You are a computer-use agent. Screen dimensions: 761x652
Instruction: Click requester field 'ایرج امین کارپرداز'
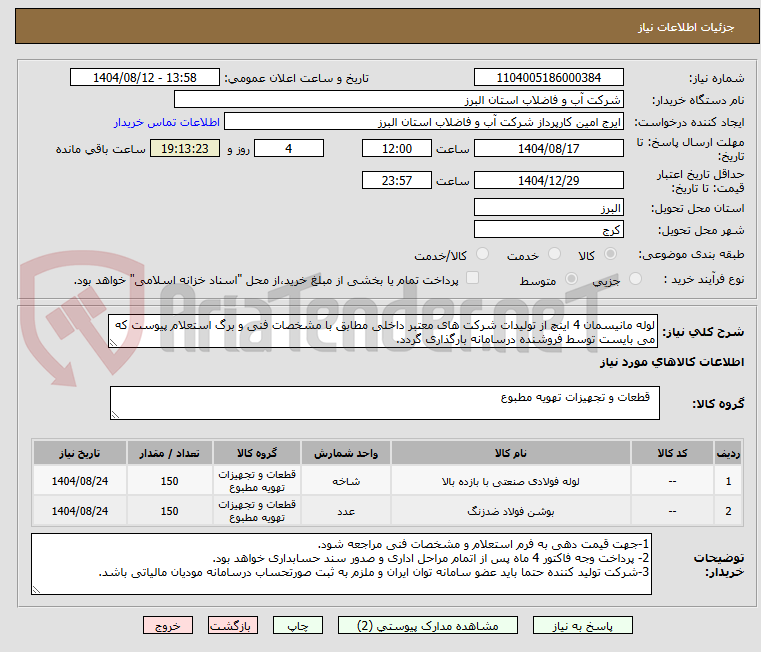pos(424,122)
